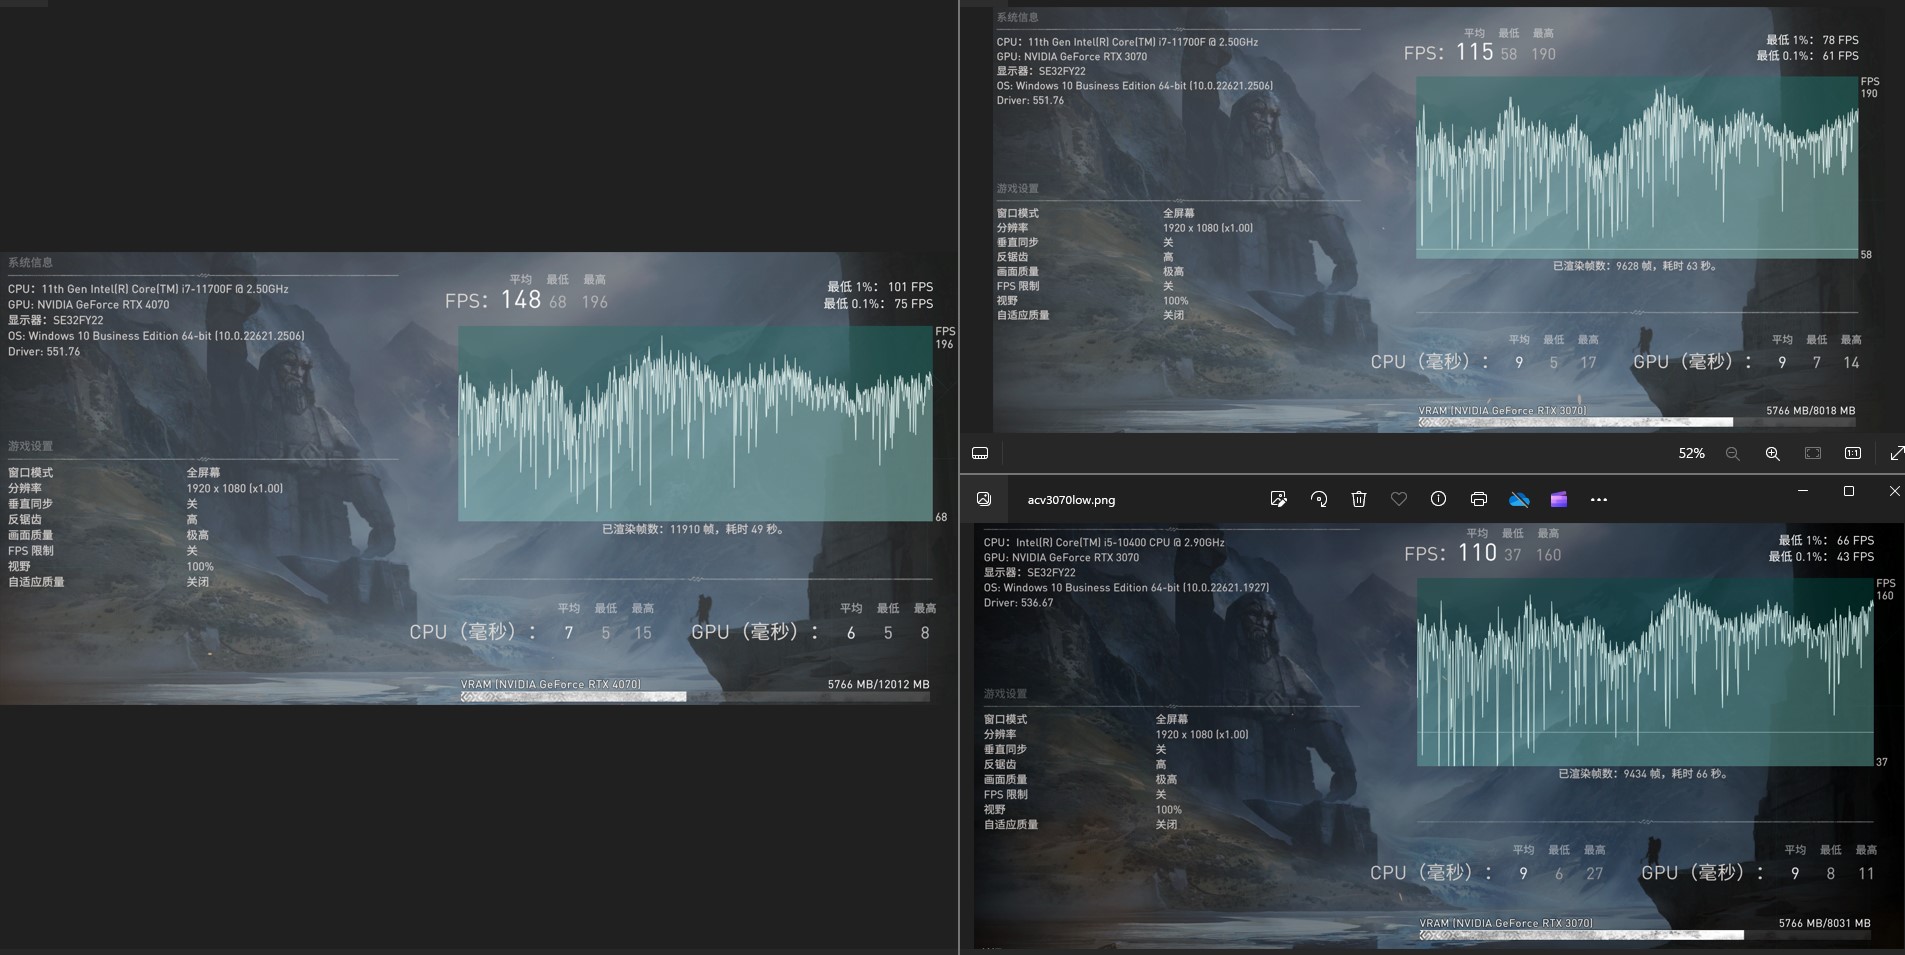Click the FPS graph in the RTX 4070 image
This screenshot has width=1905, height=955.
[695, 424]
